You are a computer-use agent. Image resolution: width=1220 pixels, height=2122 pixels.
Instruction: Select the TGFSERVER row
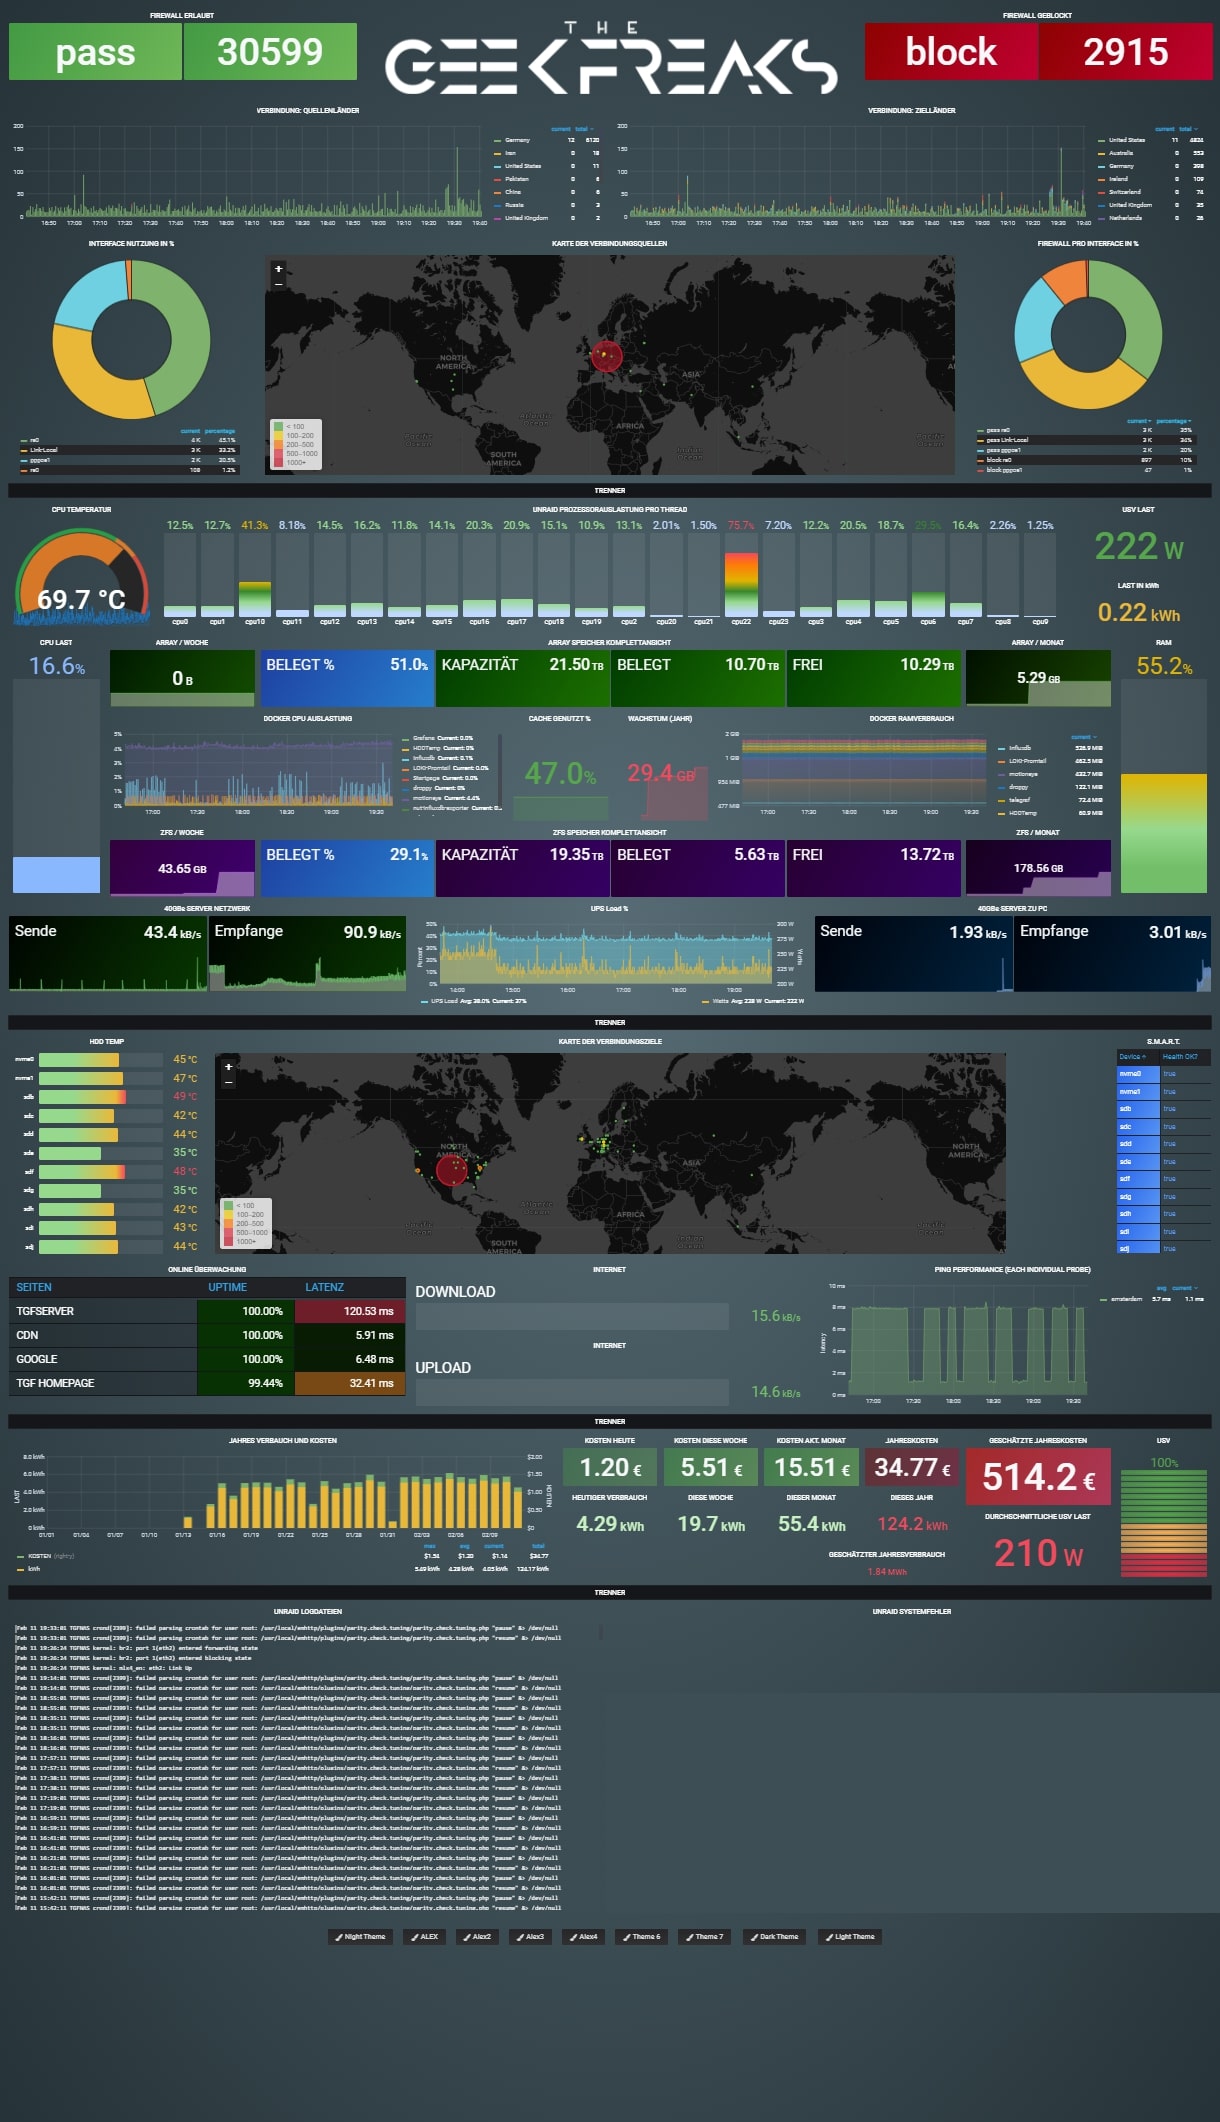(207, 1311)
